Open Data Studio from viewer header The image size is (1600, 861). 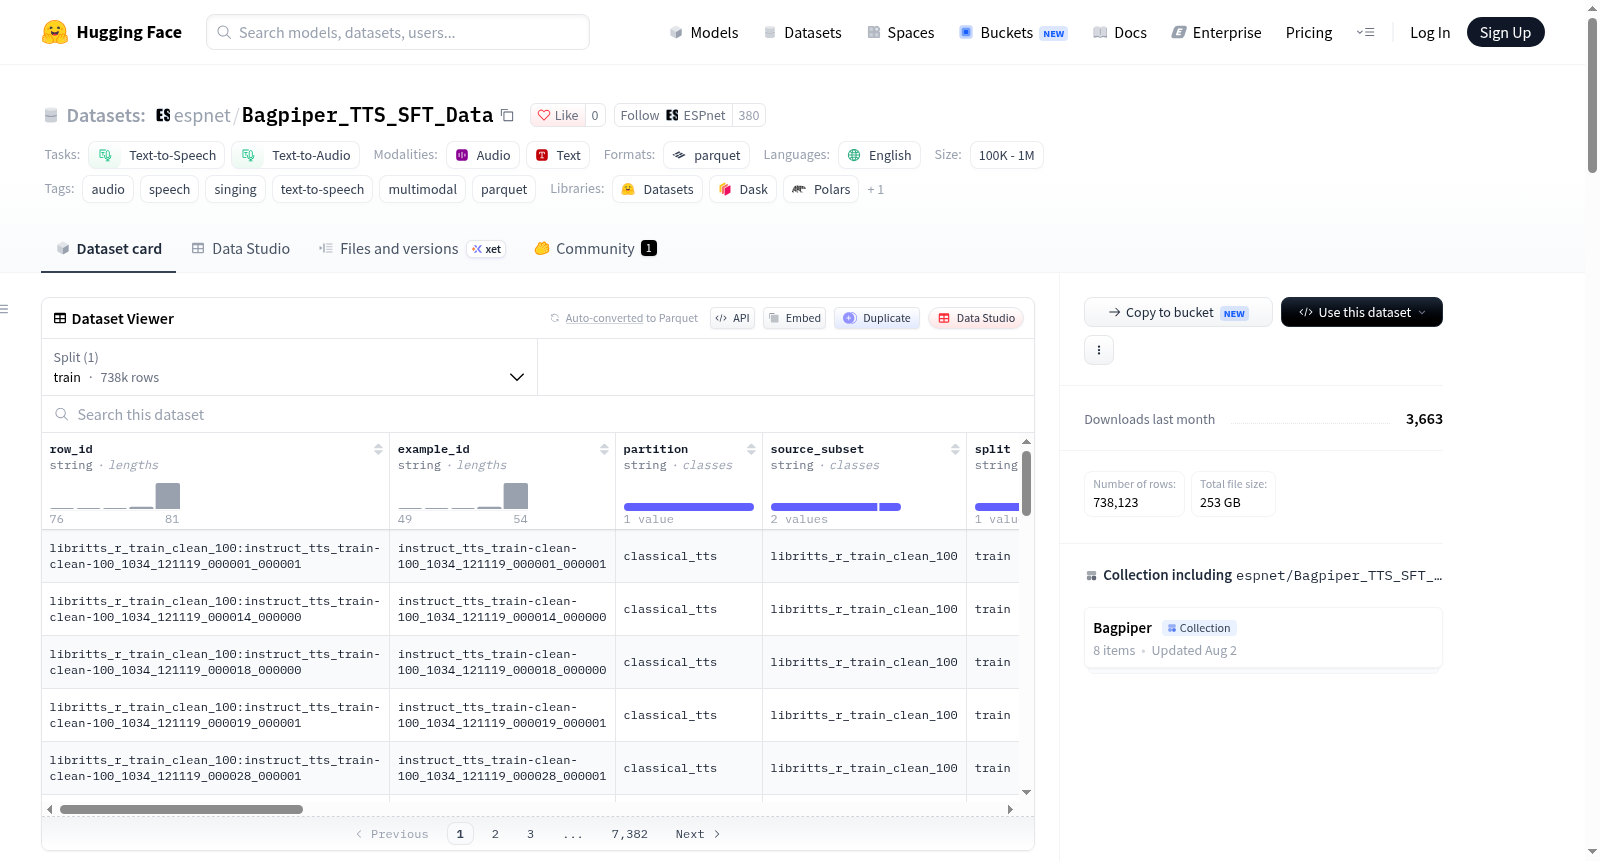tap(976, 318)
